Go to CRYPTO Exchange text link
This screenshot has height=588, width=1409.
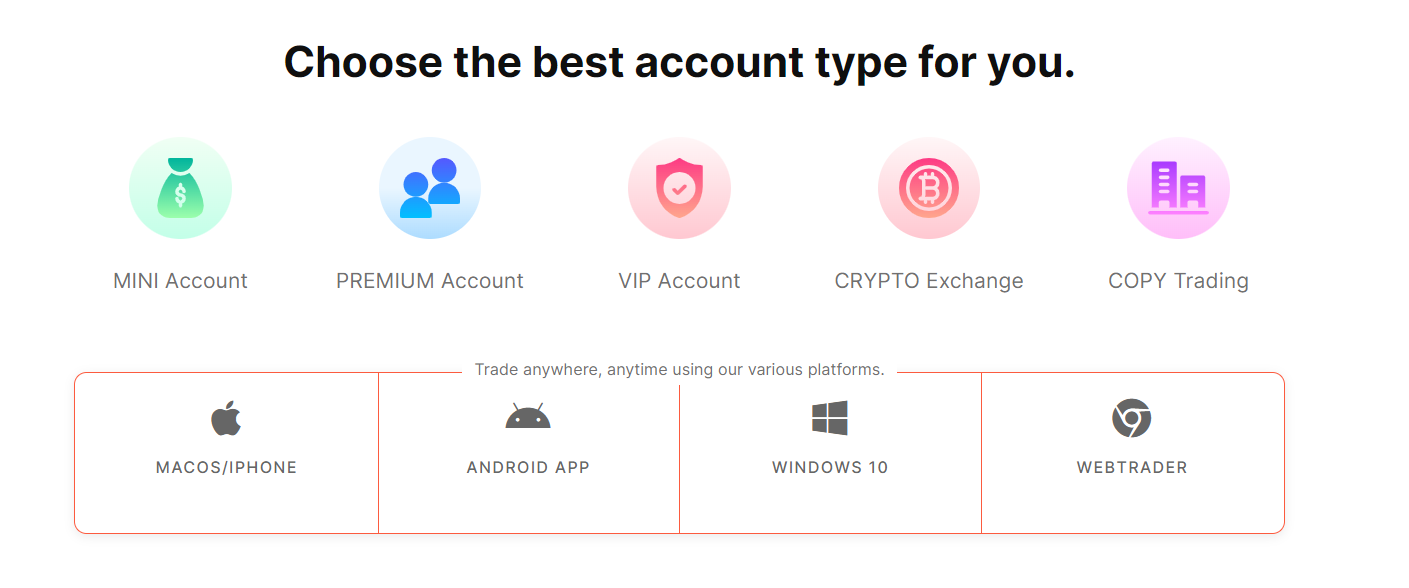click(x=929, y=281)
